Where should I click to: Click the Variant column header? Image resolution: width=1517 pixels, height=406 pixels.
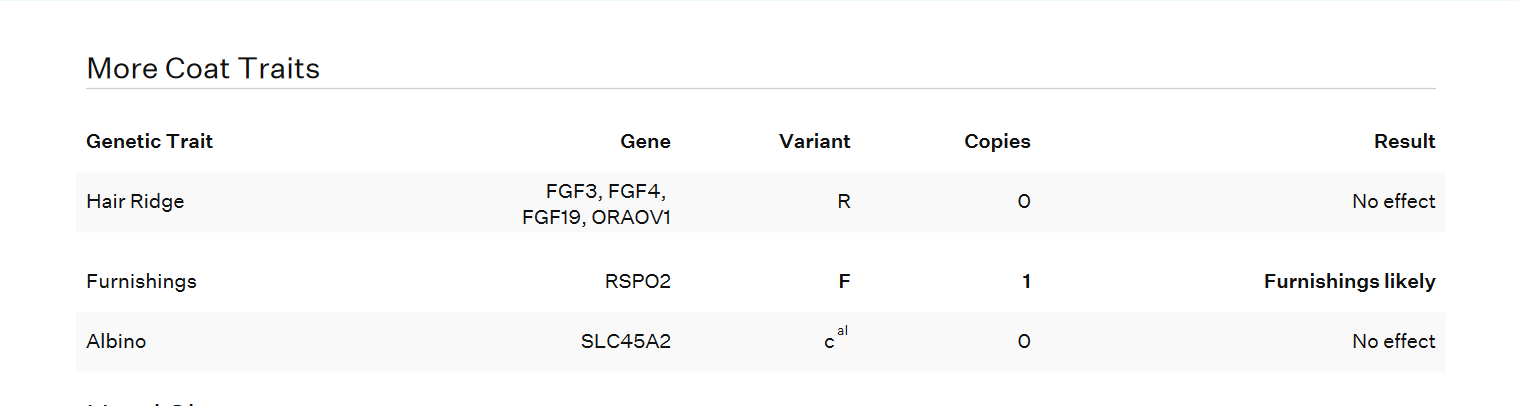click(x=814, y=141)
